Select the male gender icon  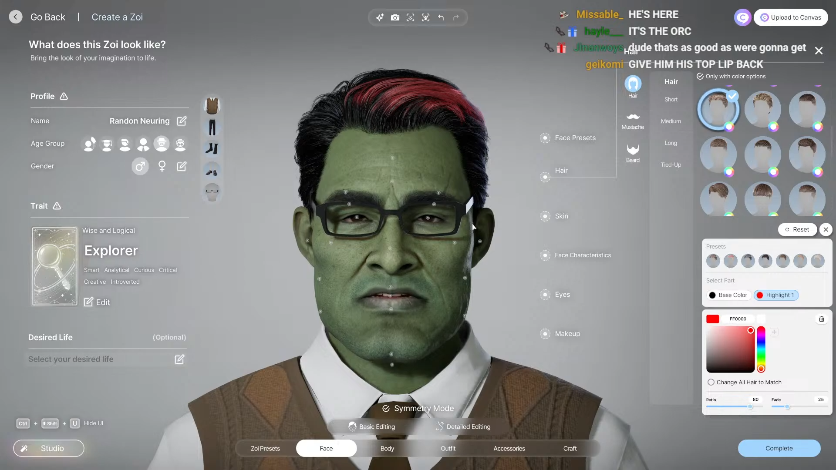(141, 166)
